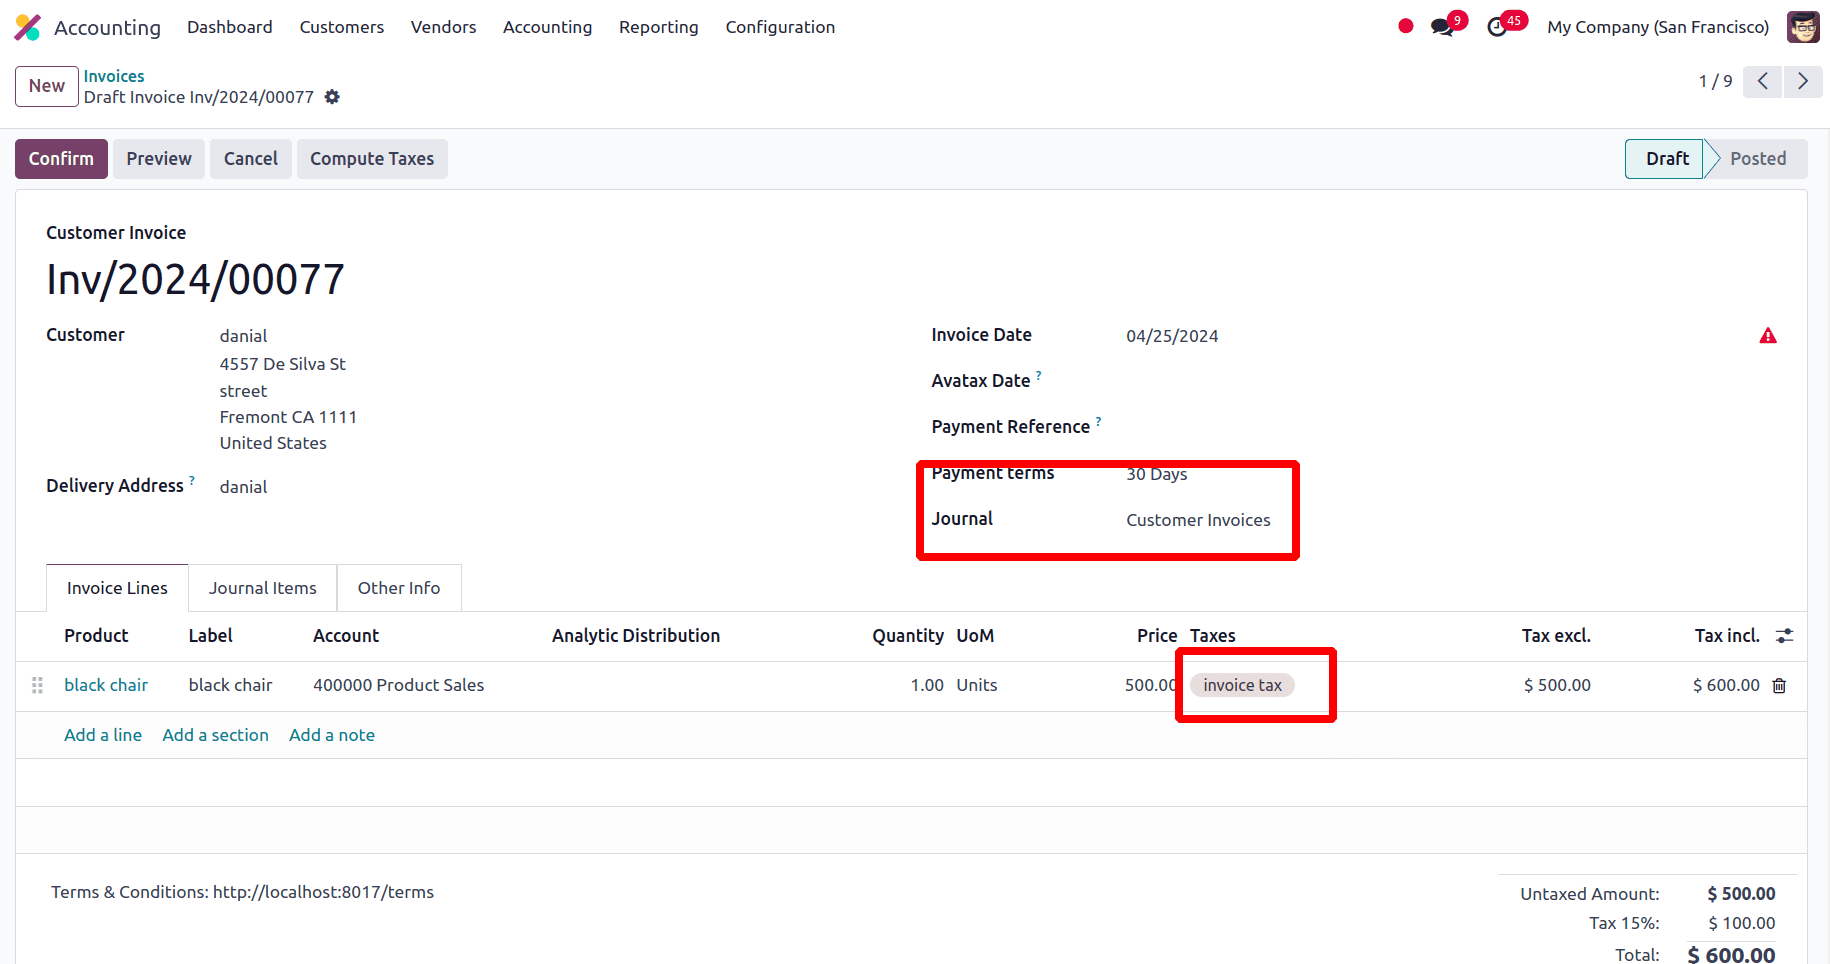
Task: Click the Invoice Date 04/25/2024 field
Action: pos(1172,336)
